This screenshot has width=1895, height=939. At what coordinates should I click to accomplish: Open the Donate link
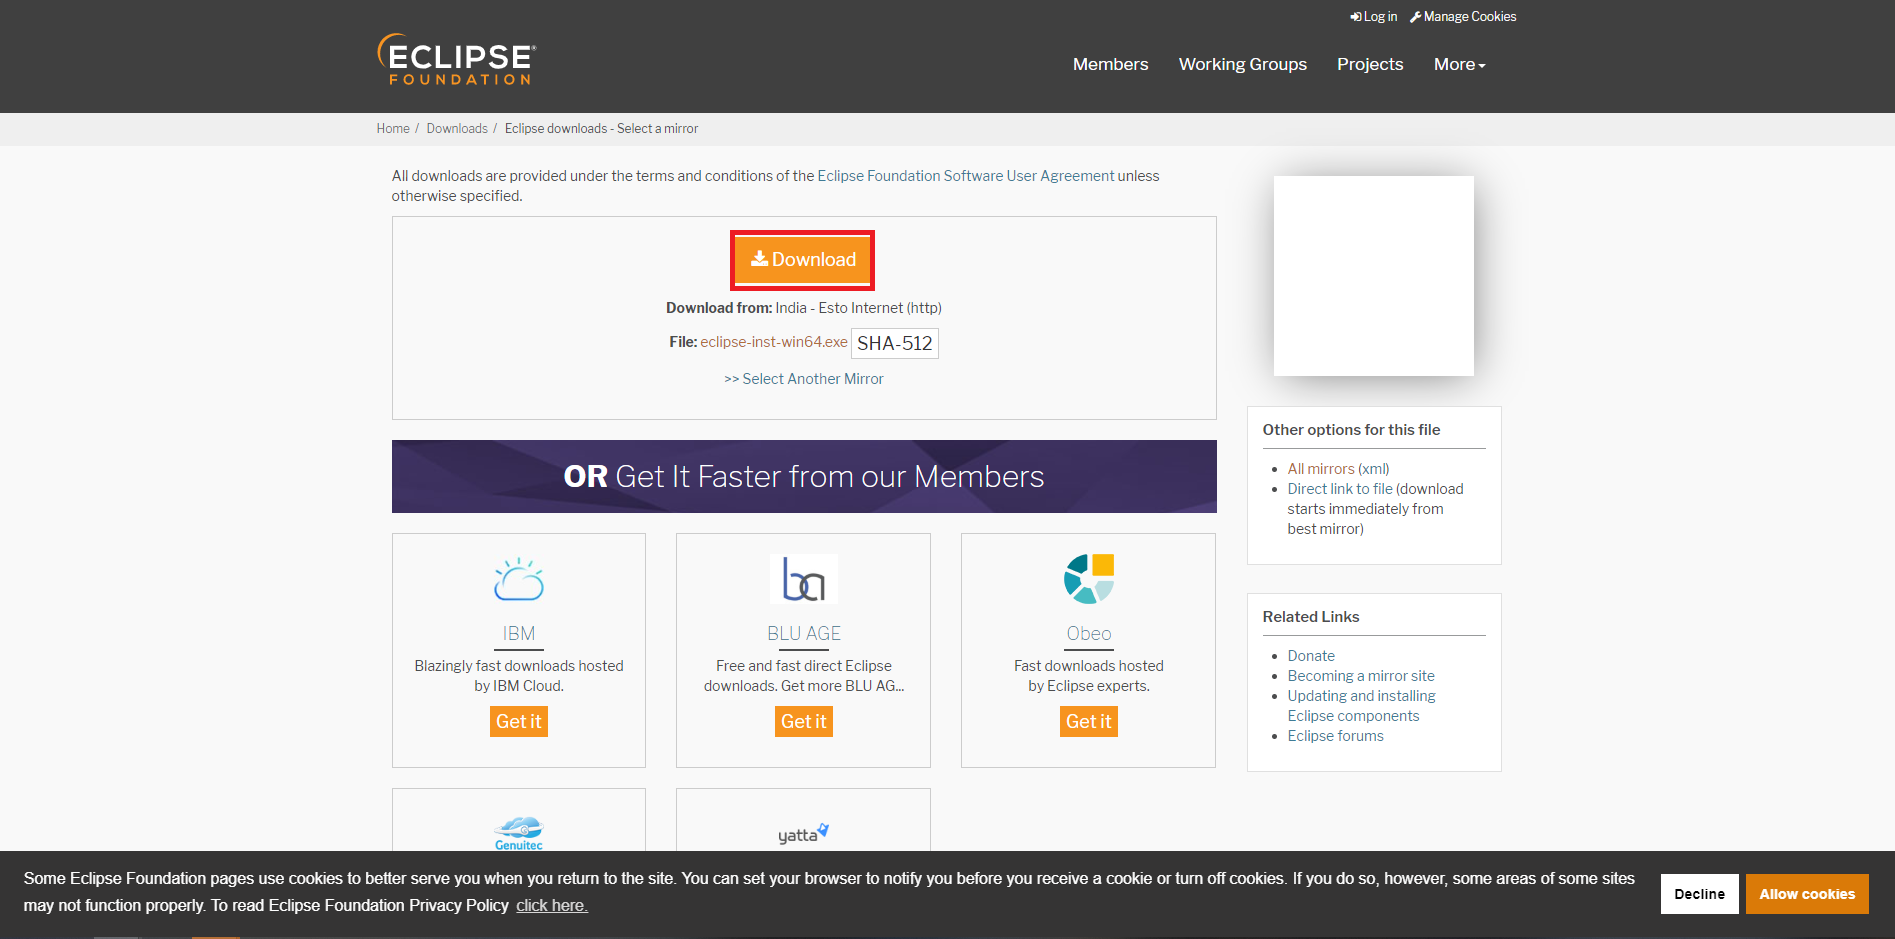click(x=1311, y=656)
